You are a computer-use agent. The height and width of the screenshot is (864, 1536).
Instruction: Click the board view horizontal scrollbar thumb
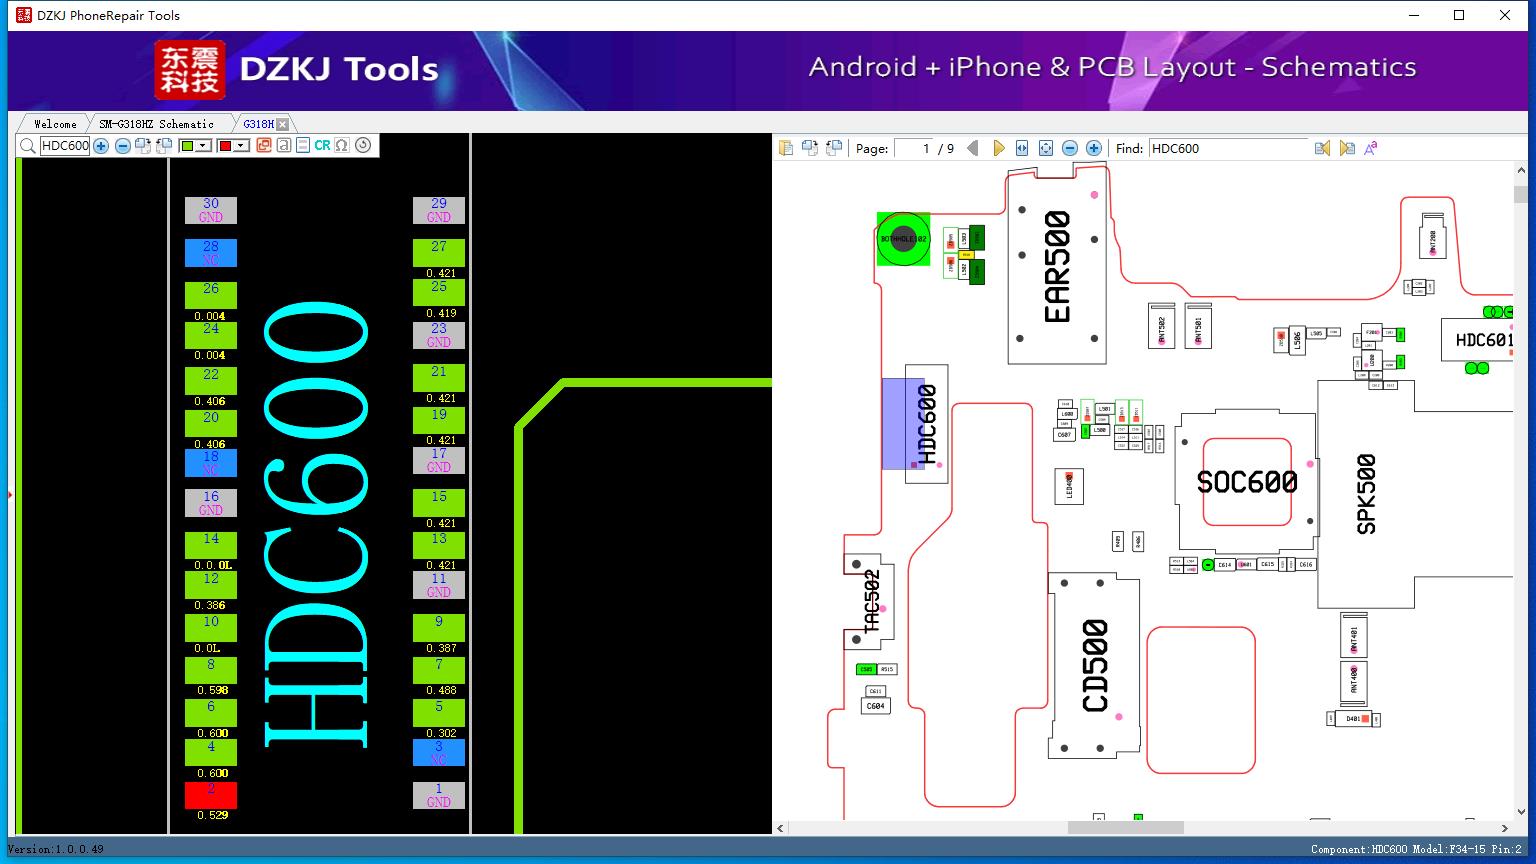[1125, 828]
